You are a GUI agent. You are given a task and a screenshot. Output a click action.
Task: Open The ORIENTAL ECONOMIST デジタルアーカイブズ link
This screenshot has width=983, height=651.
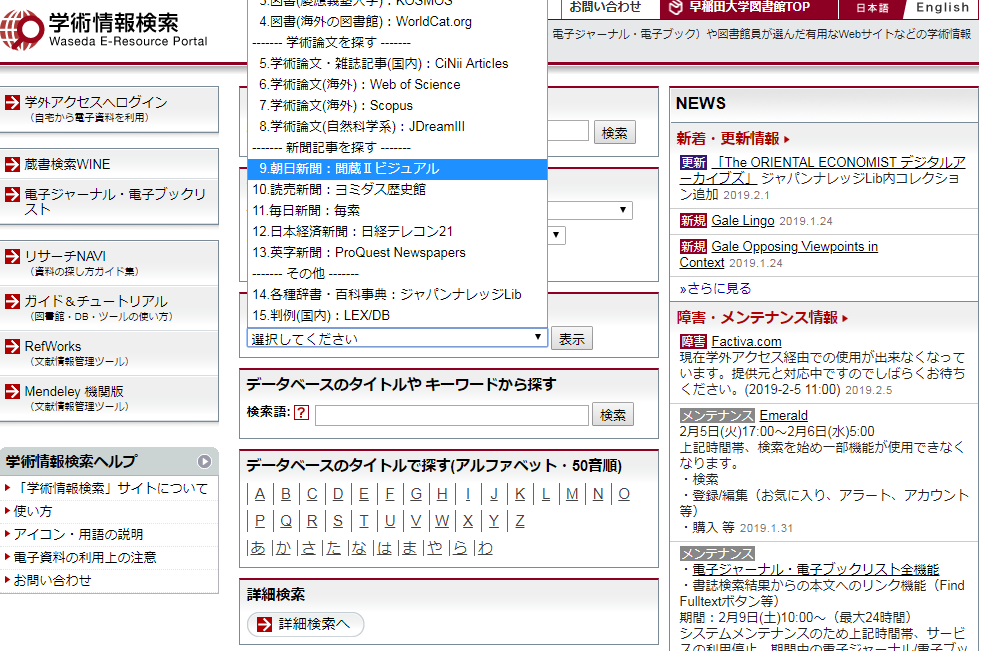823,170
